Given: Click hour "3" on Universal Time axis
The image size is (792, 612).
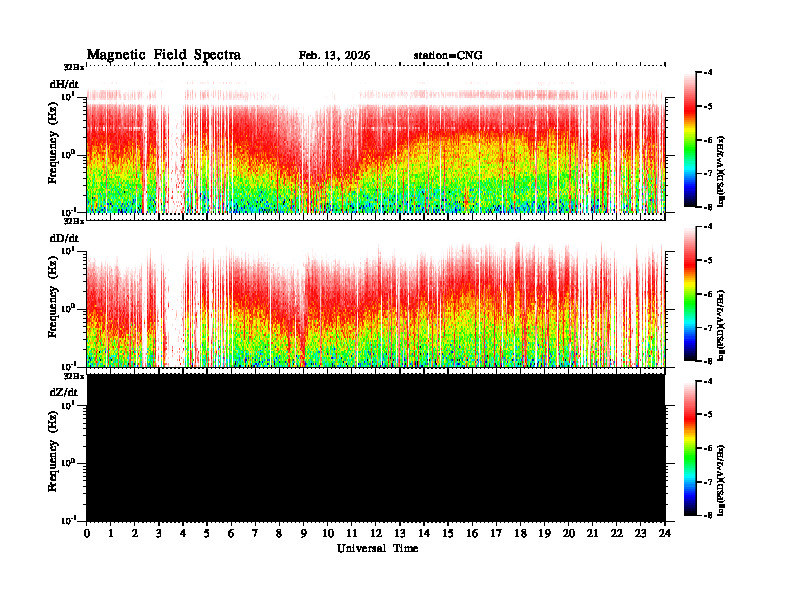Looking at the screenshot, I should [x=159, y=534].
